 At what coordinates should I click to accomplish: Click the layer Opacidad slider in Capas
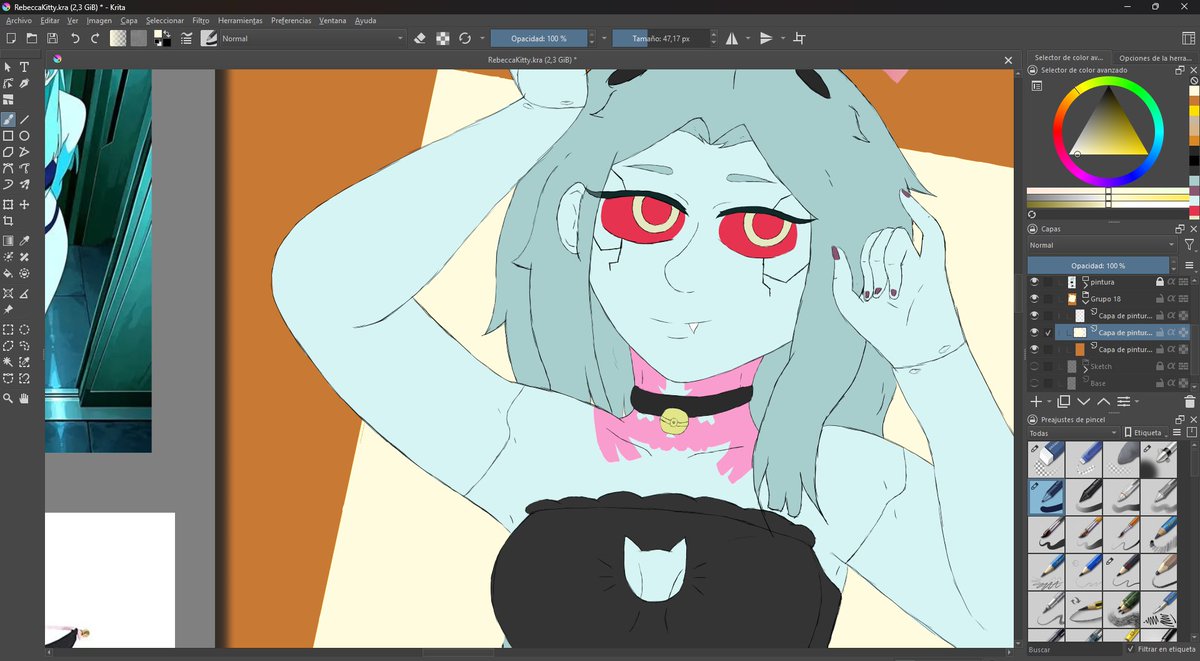tap(1099, 266)
